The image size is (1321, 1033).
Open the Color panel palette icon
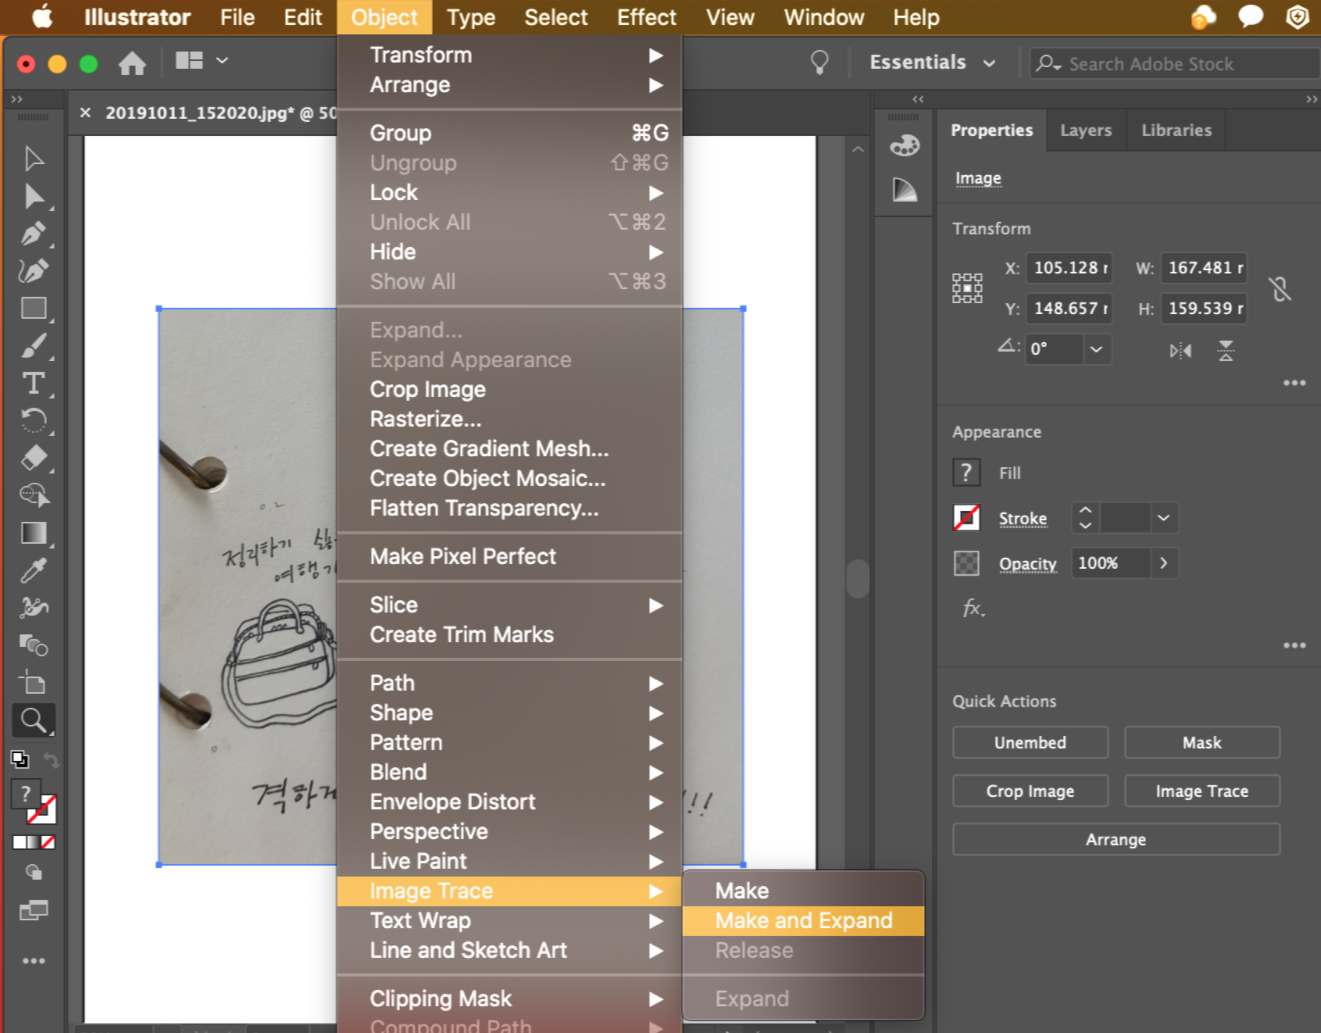(905, 145)
